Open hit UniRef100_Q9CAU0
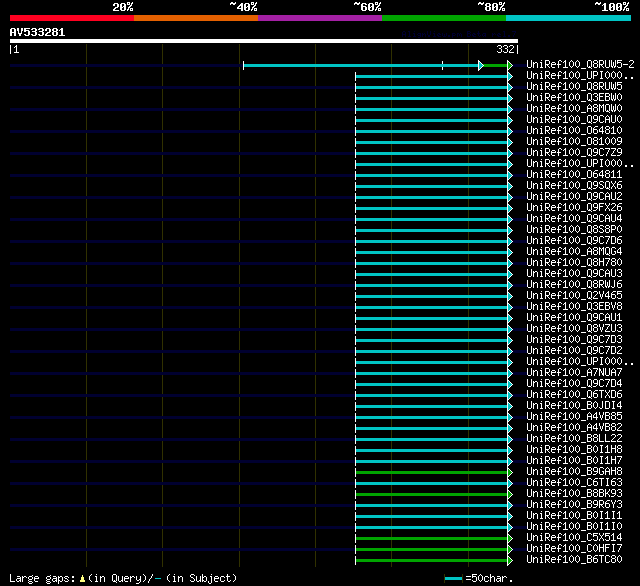 click(x=574, y=119)
